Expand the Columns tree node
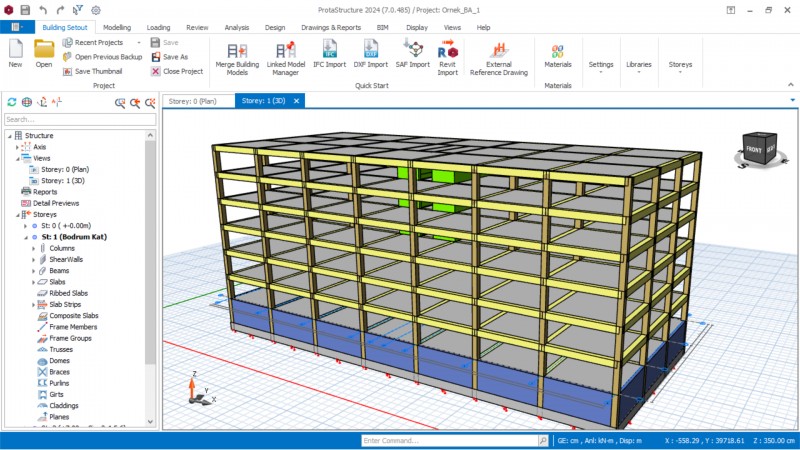800x450 pixels. pyautogui.click(x=32, y=248)
